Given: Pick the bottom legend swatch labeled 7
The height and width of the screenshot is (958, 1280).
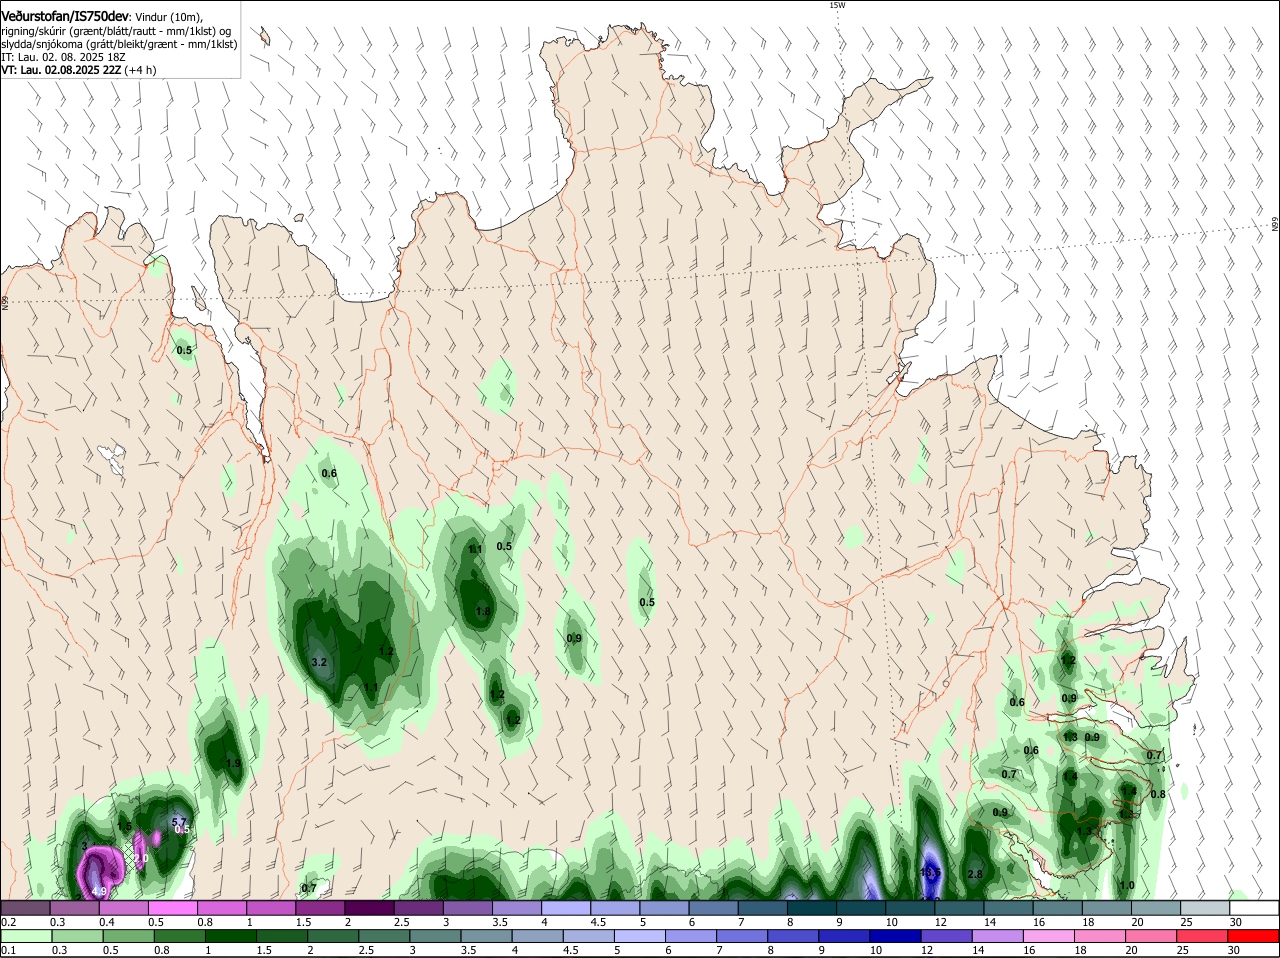Looking at the screenshot, I should [743, 936].
